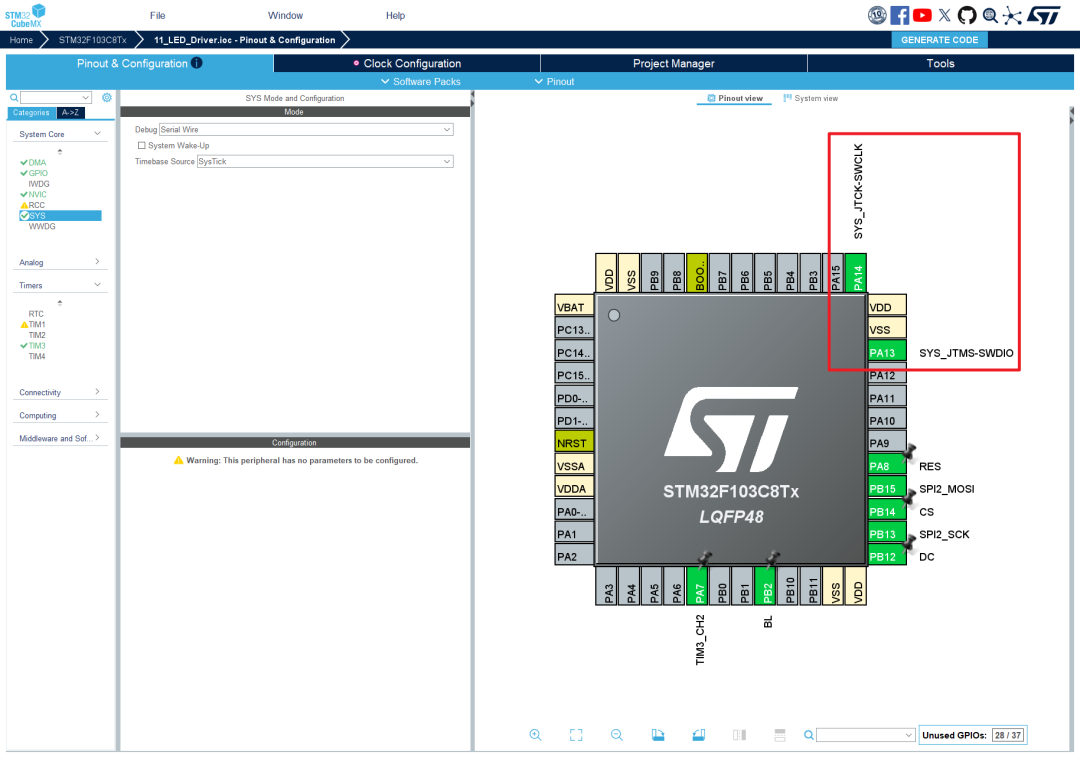Zoom in on the chip pinout
Screen dimensions: 1080x758
pyautogui.click(x=535, y=735)
